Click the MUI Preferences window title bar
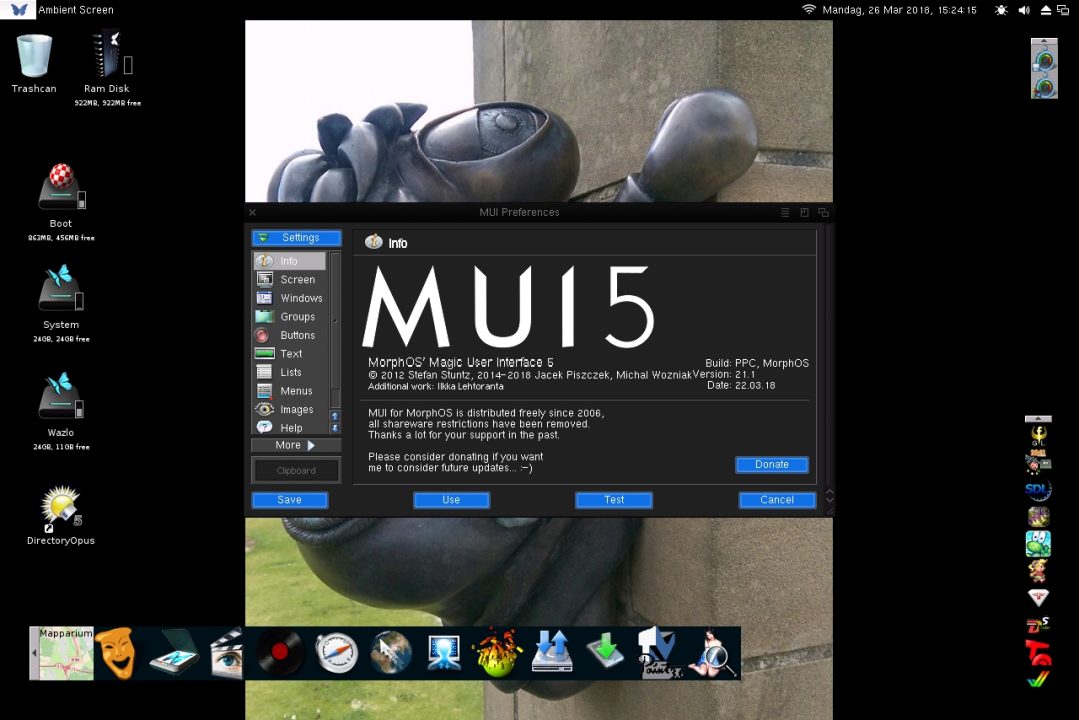Viewport: 1079px width, 720px height. [519, 212]
